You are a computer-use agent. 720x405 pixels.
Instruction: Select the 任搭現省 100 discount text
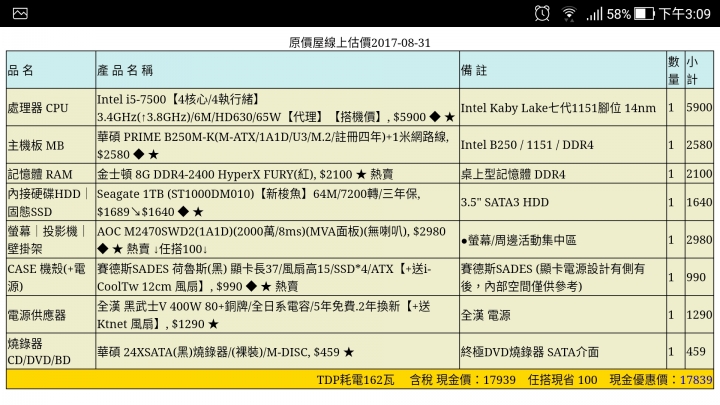562,380
